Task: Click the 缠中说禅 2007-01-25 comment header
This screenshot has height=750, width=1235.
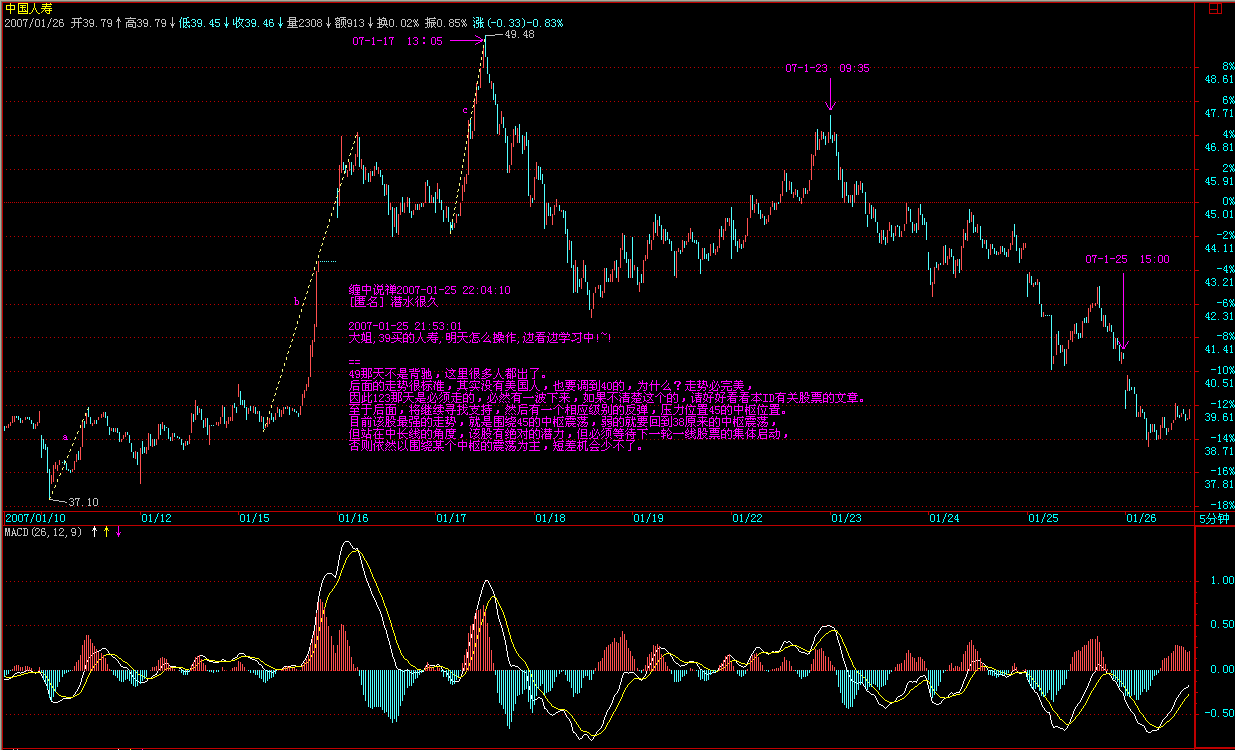Action: click(x=429, y=289)
